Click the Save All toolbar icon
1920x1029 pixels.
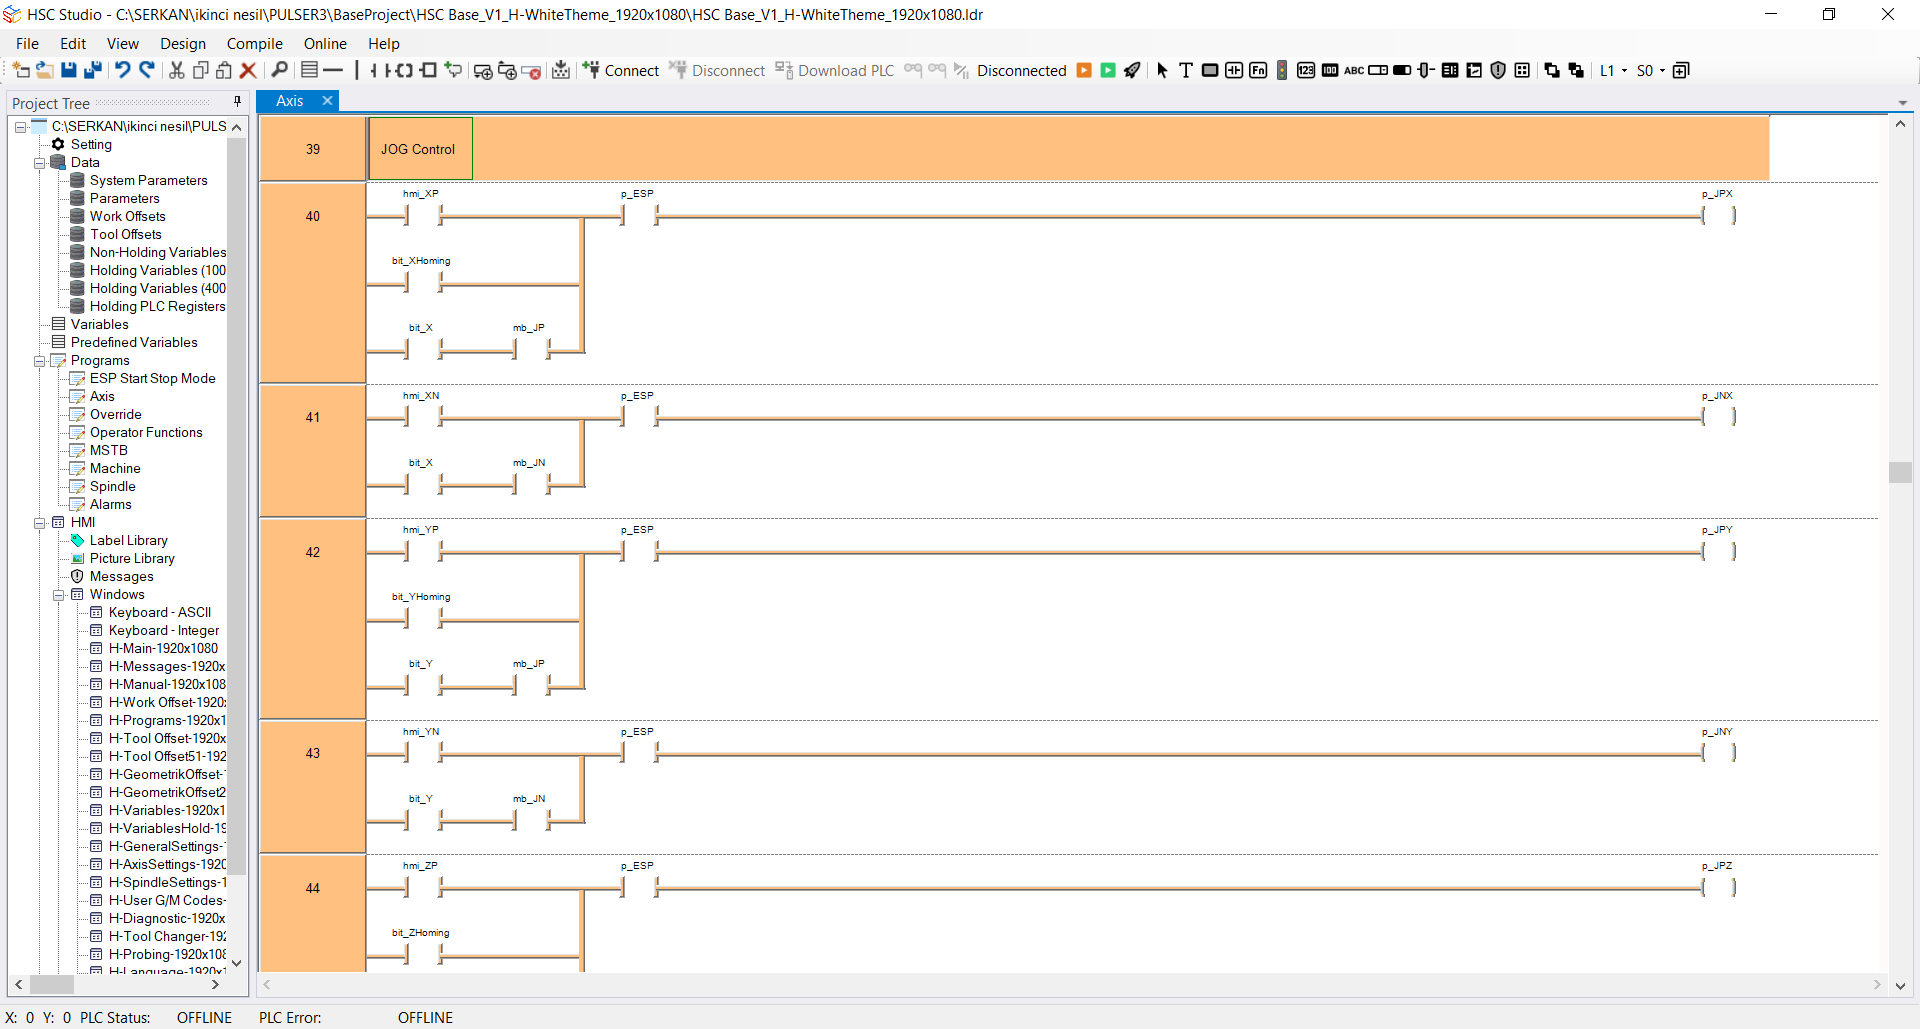tap(93, 70)
